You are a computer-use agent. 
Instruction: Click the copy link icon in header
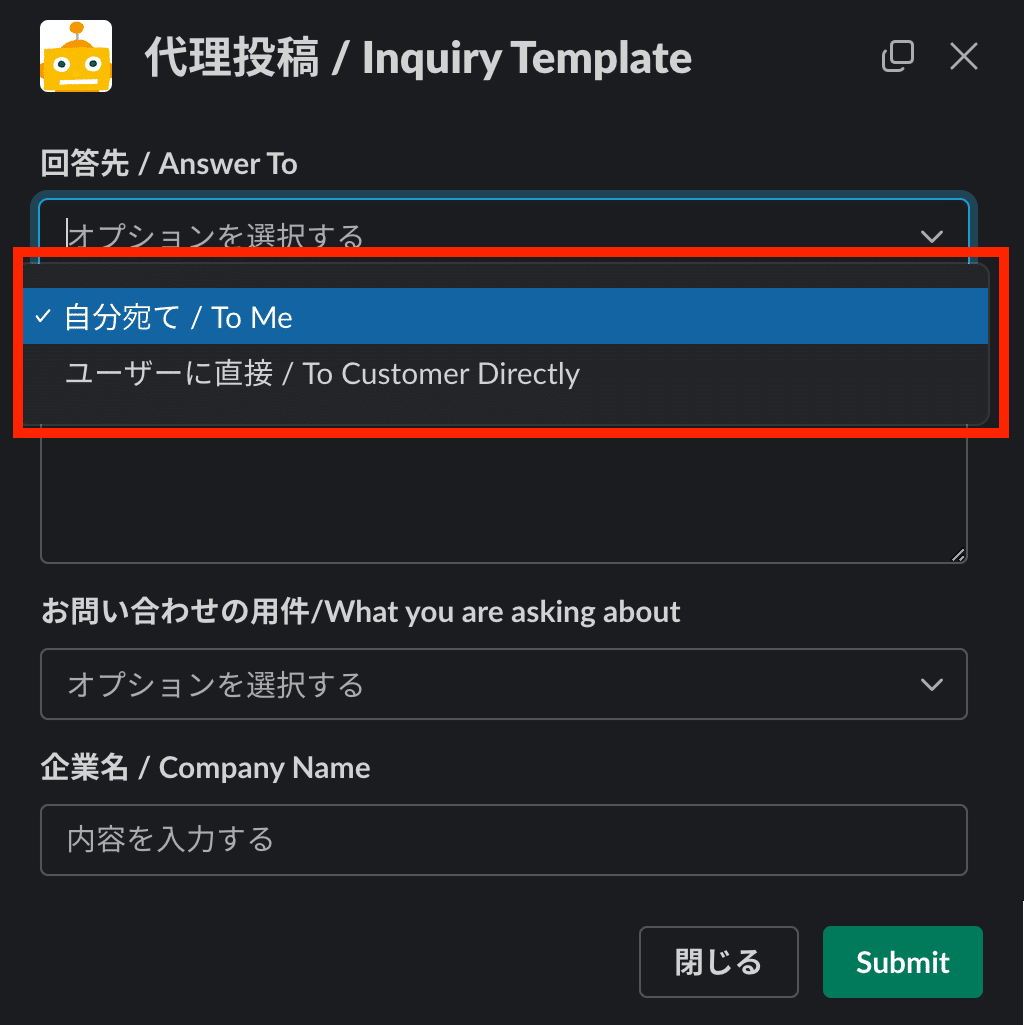point(897,57)
